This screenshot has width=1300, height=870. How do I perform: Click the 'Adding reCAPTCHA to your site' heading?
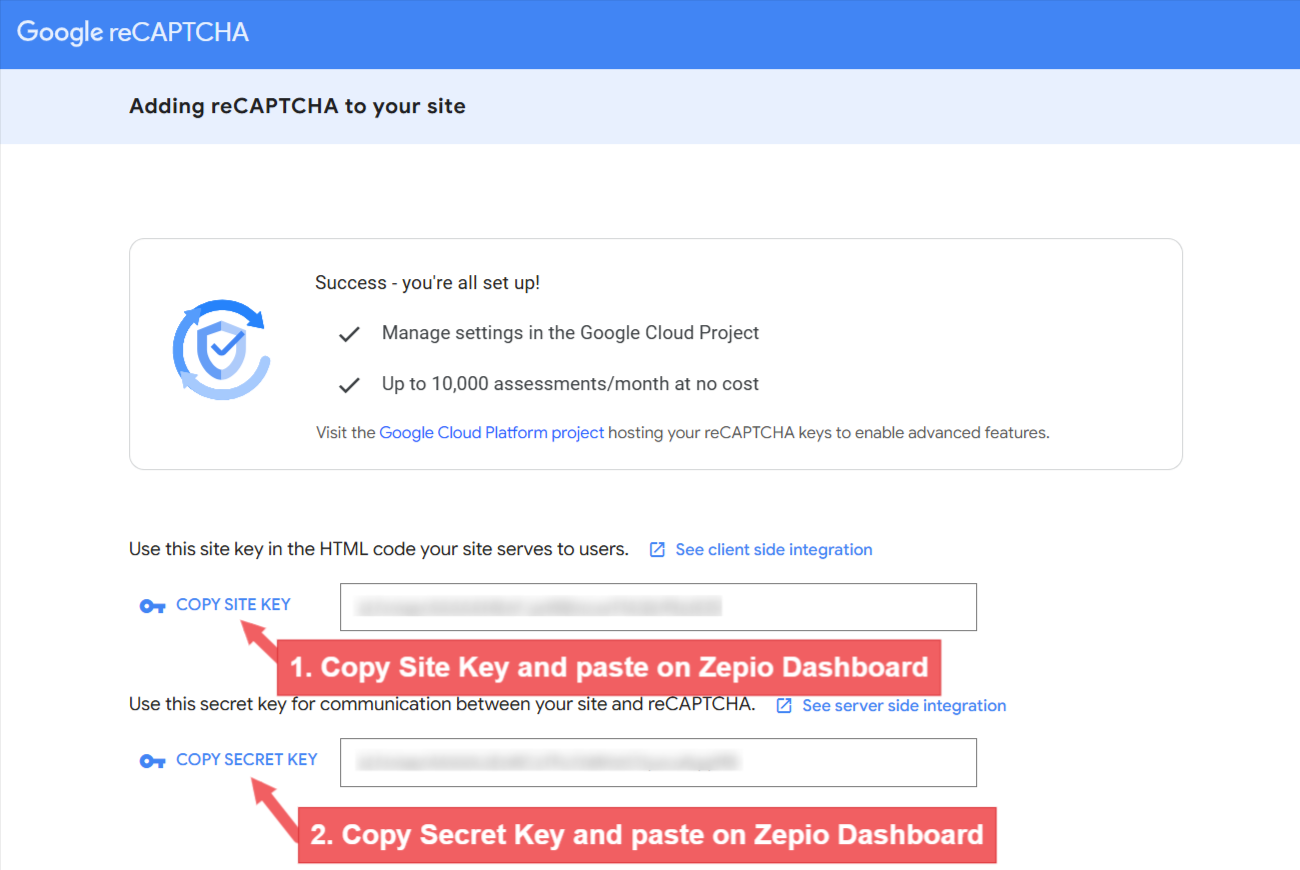297,105
